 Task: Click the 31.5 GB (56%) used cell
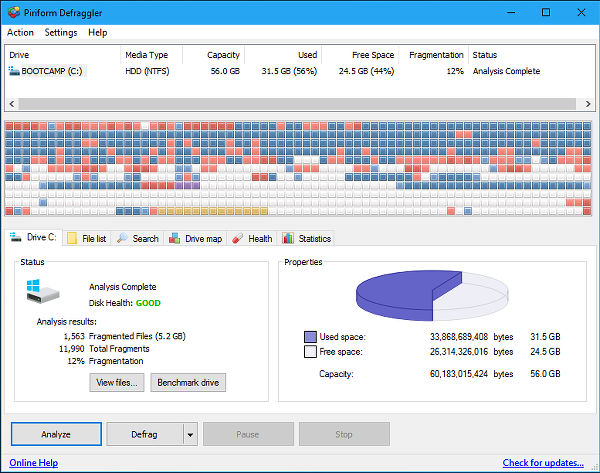click(x=289, y=71)
